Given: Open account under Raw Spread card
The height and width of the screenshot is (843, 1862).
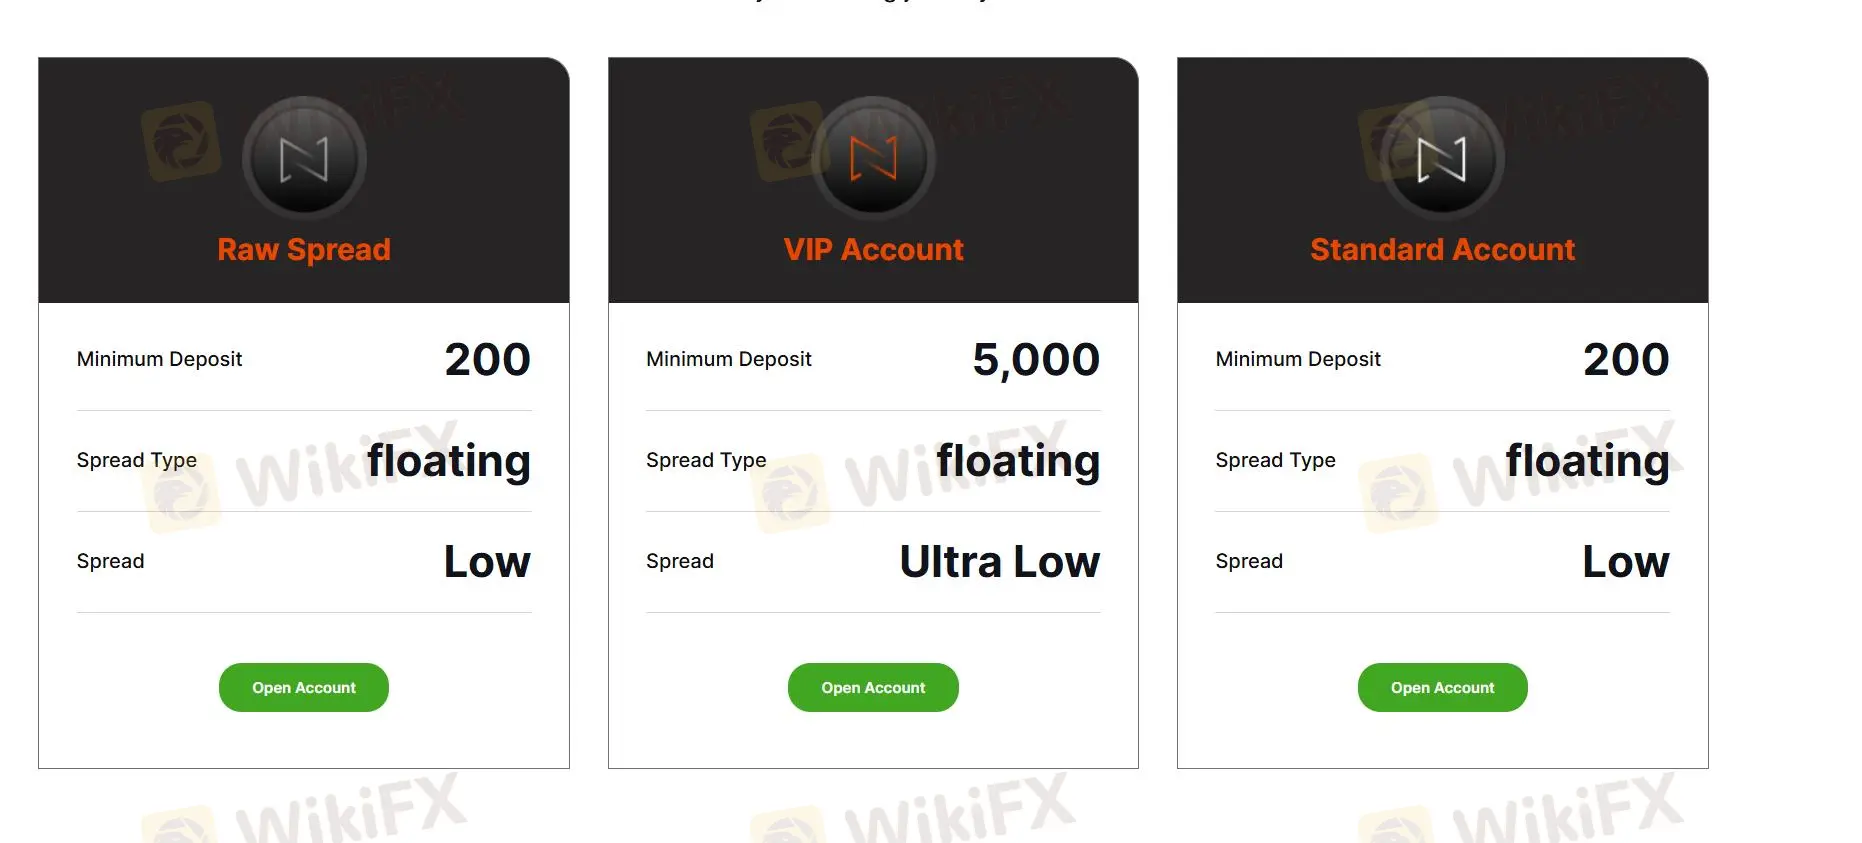Looking at the screenshot, I should click(x=304, y=688).
